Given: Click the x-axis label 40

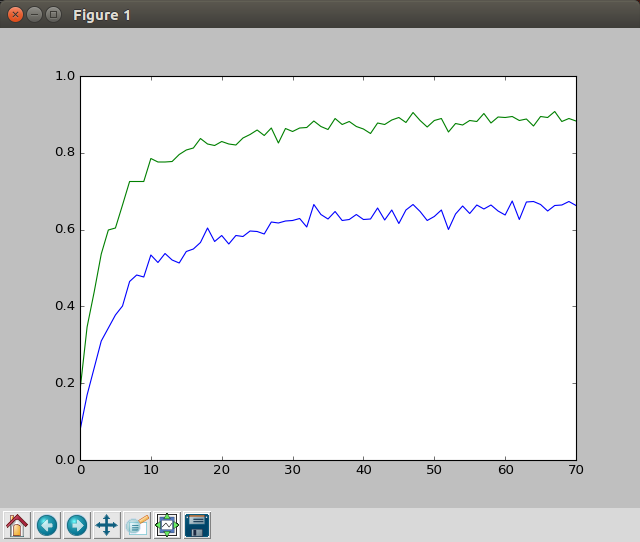Looking at the screenshot, I should pos(364,470).
